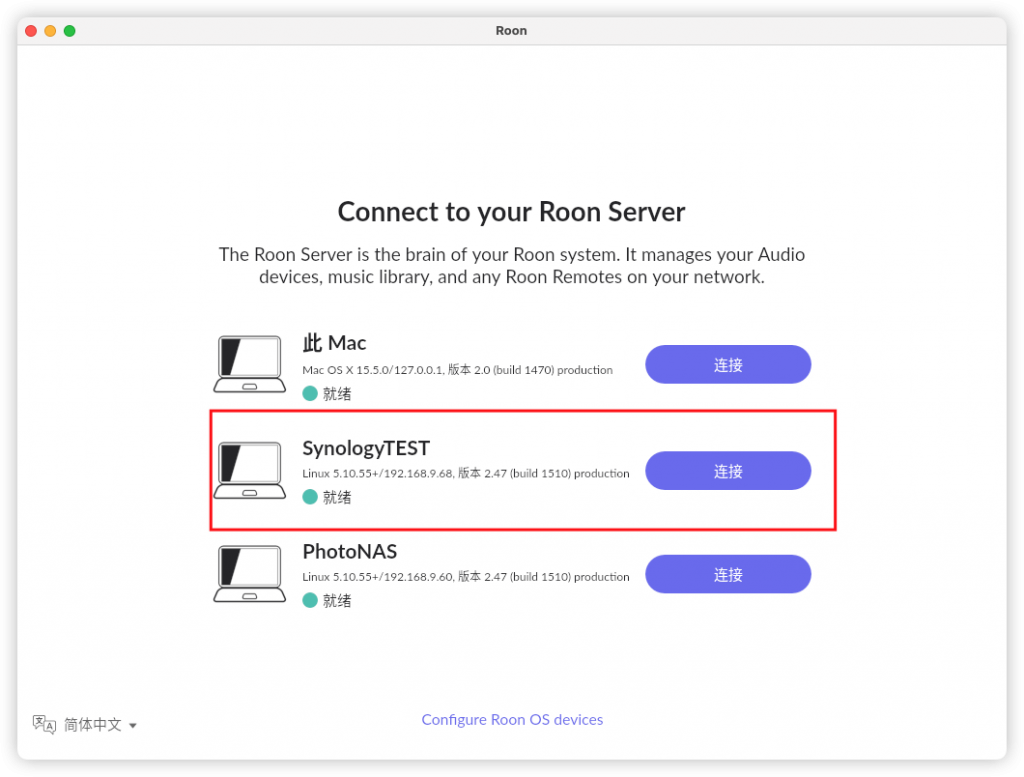1024x777 pixels.
Task: Select the SynologyTEST server name
Action: (366, 448)
